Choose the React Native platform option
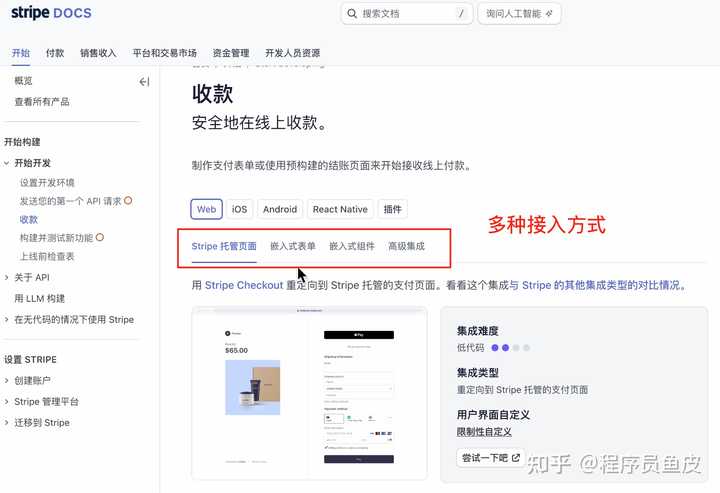 pos(340,209)
